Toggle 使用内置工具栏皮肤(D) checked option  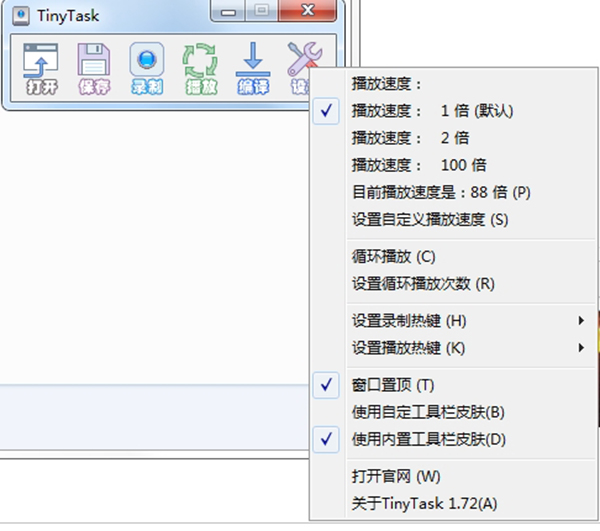[429, 439]
